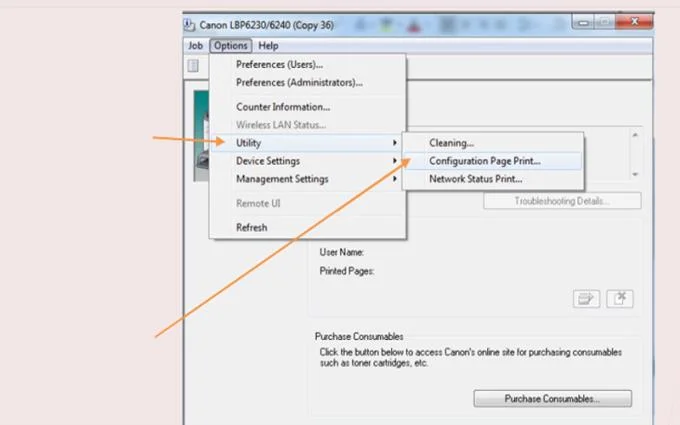Click the Purchase Consumables group heading
The height and width of the screenshot is (425, 680).
pos(359,337)
